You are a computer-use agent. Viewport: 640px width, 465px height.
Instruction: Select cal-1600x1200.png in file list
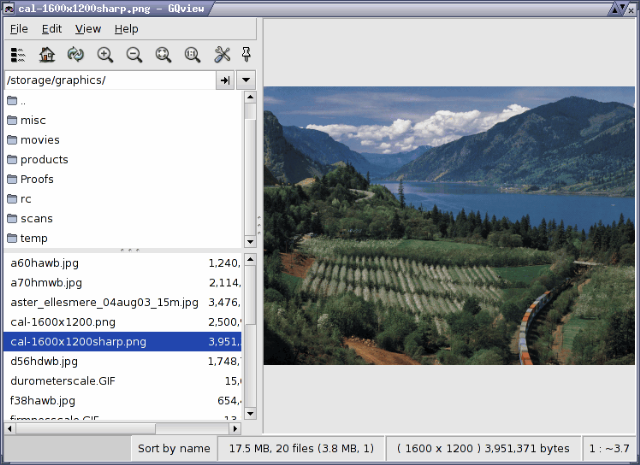(x=63, y=322)
